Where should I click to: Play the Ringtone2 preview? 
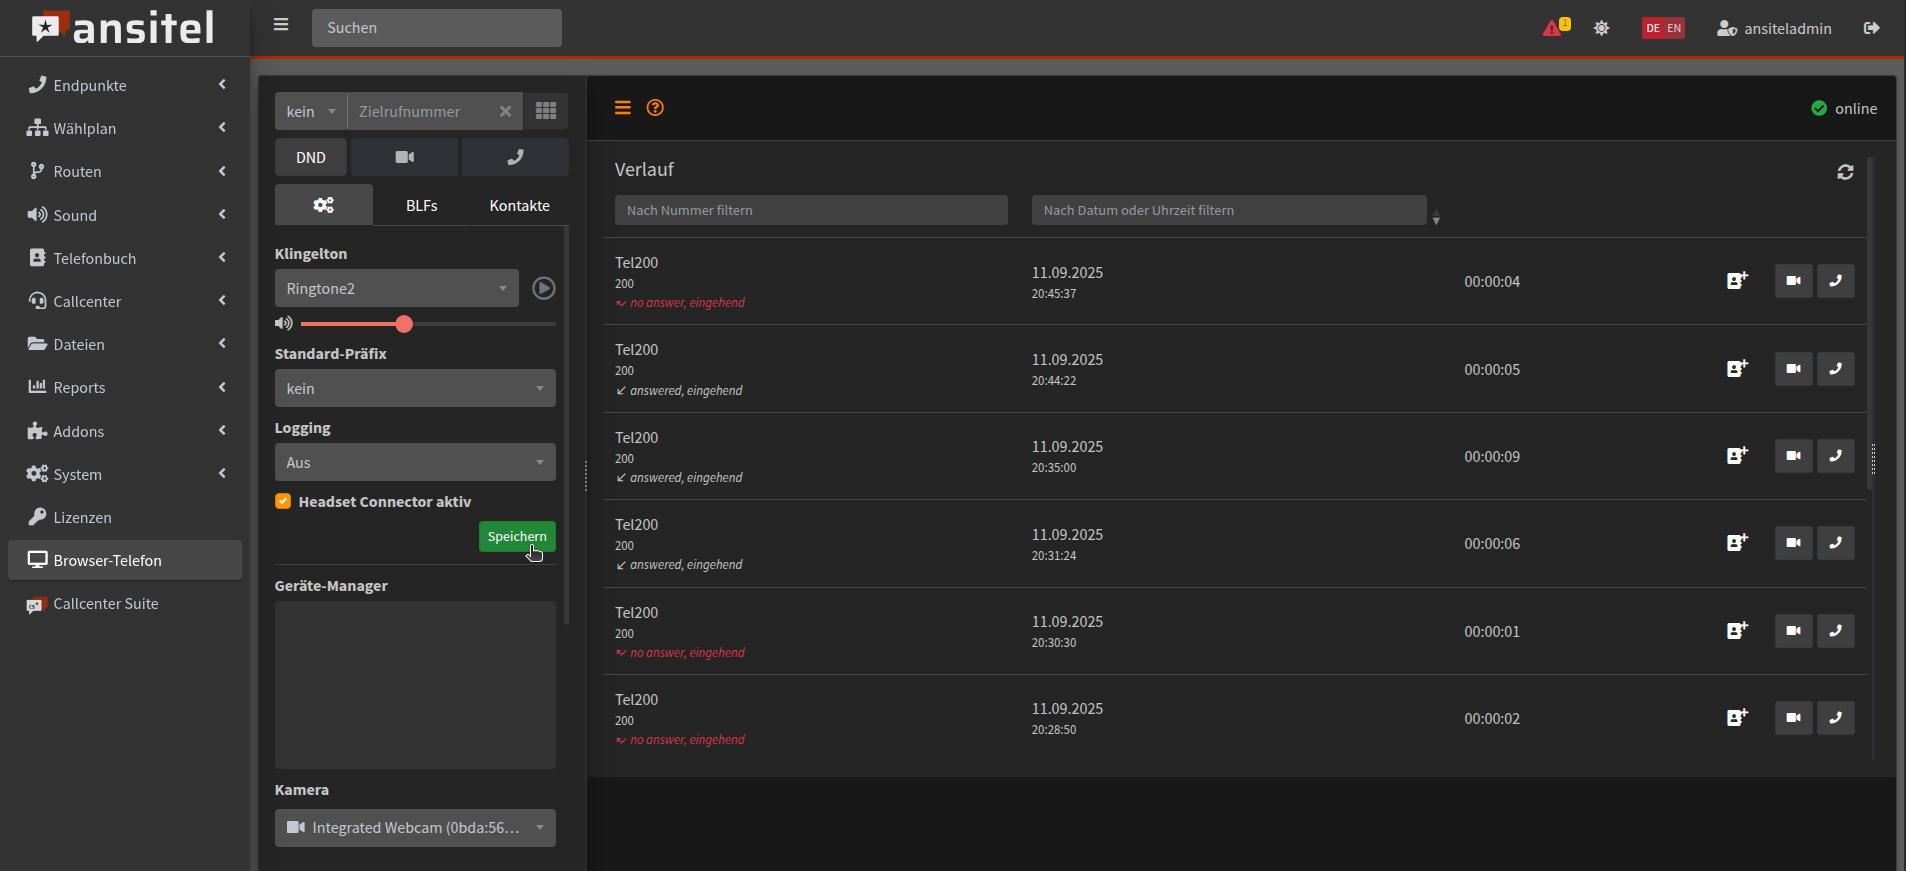(543, 288)
